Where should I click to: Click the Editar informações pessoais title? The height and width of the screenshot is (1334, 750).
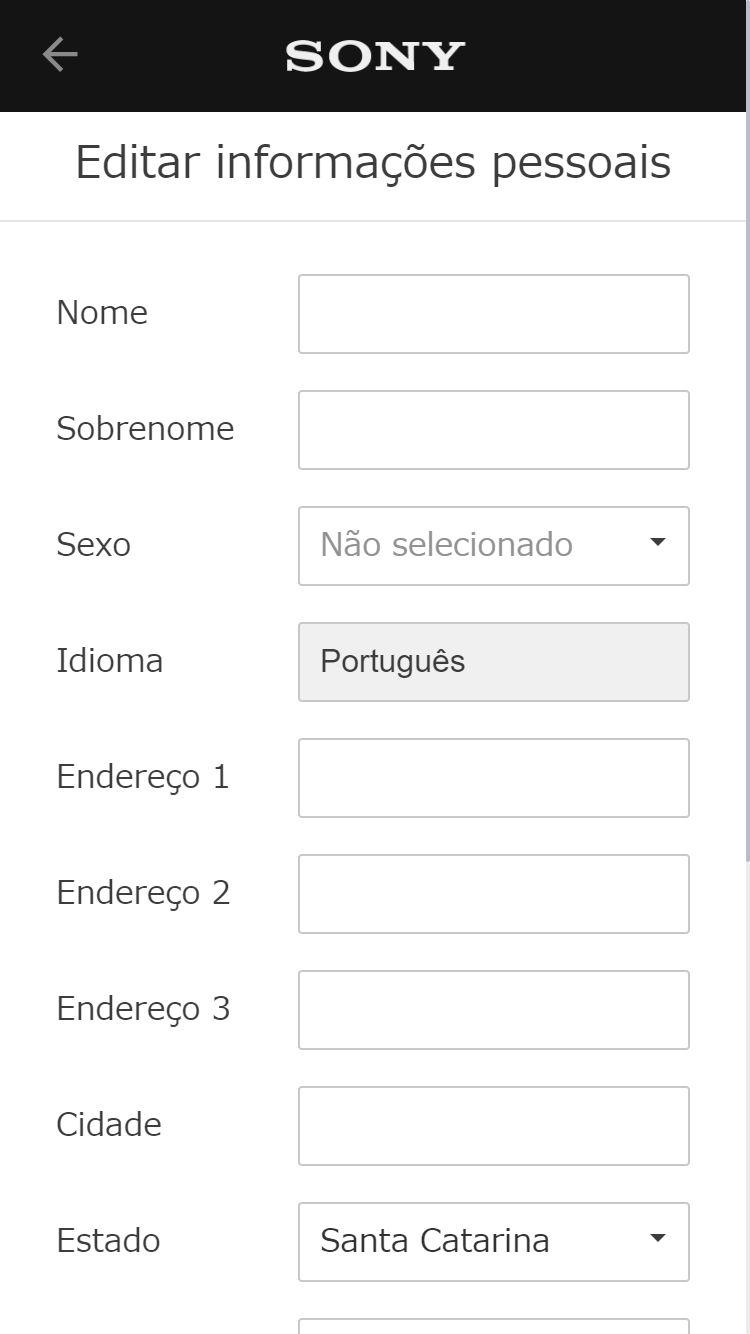(x=375, y=162)
